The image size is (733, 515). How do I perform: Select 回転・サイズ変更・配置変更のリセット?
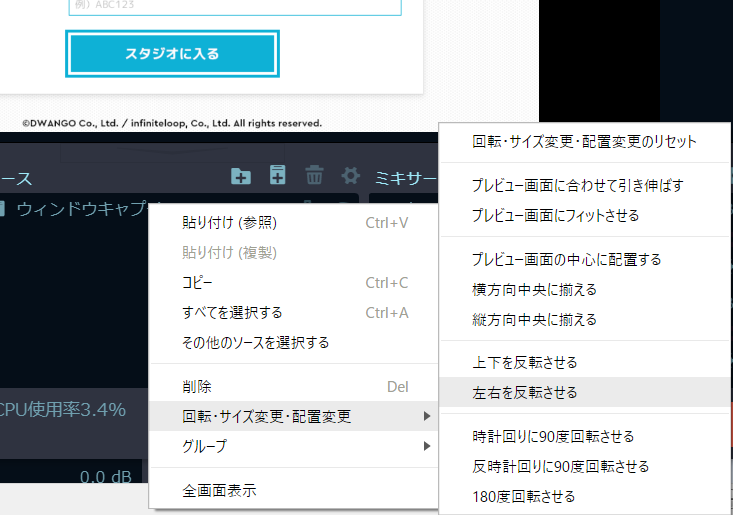pyautogui.click(x=585, y=141)
